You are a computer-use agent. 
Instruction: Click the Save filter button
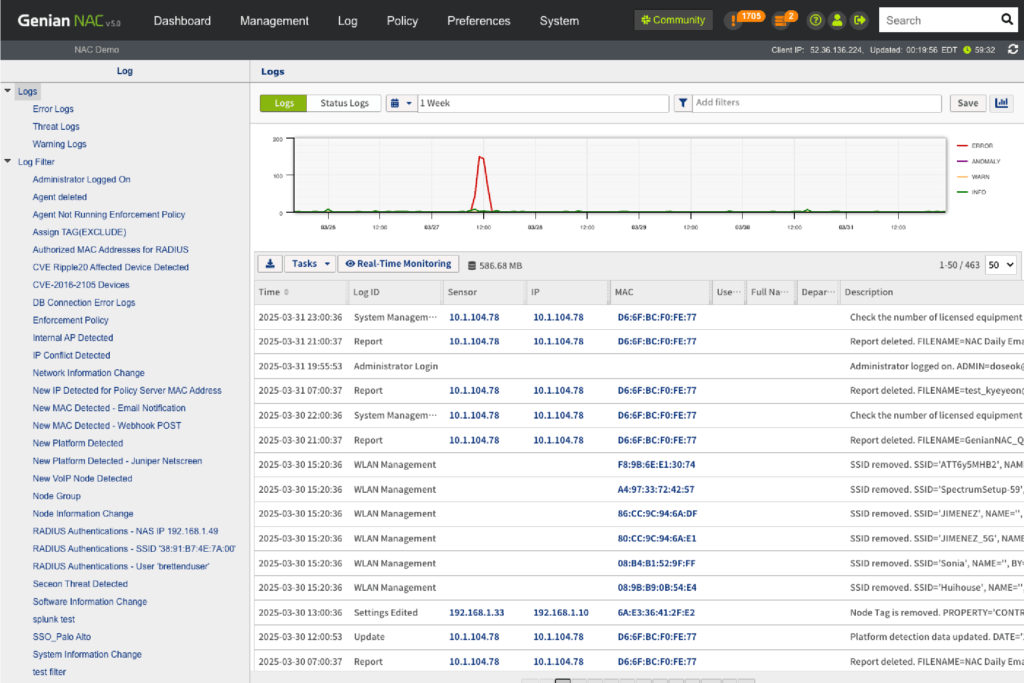click(x=967, y=103)
